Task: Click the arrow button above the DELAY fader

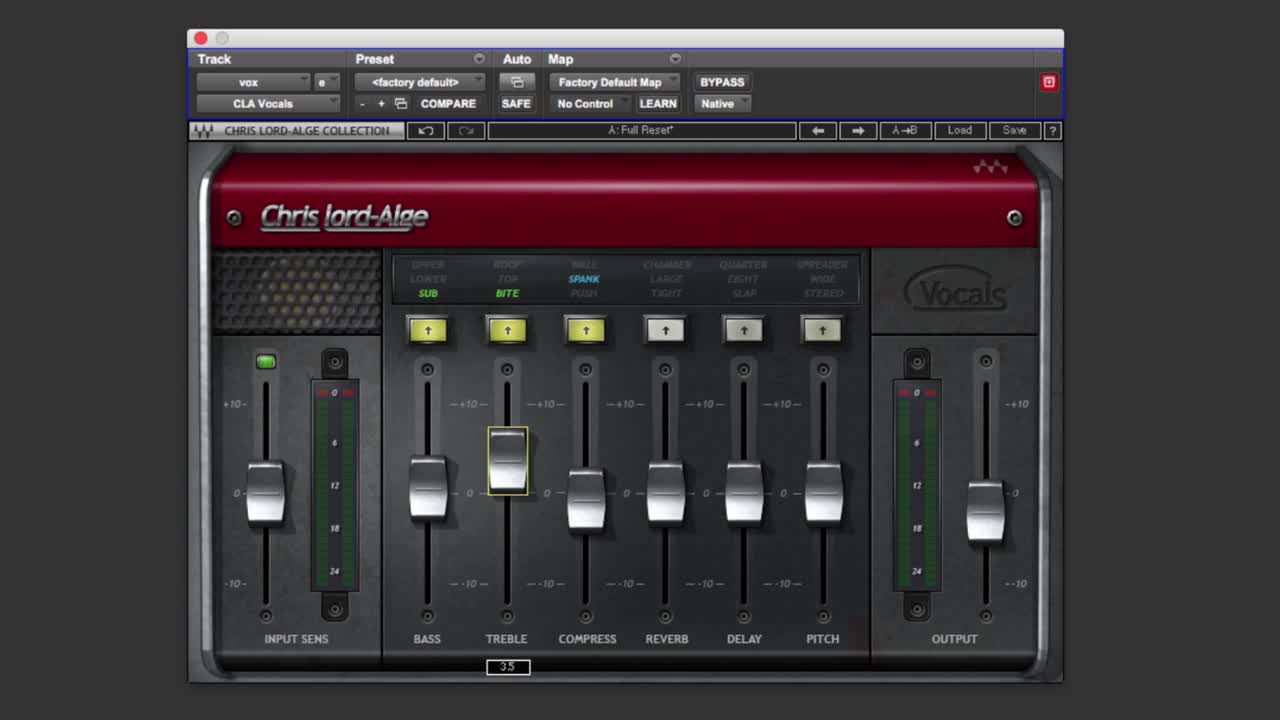Action: point(743,329)
